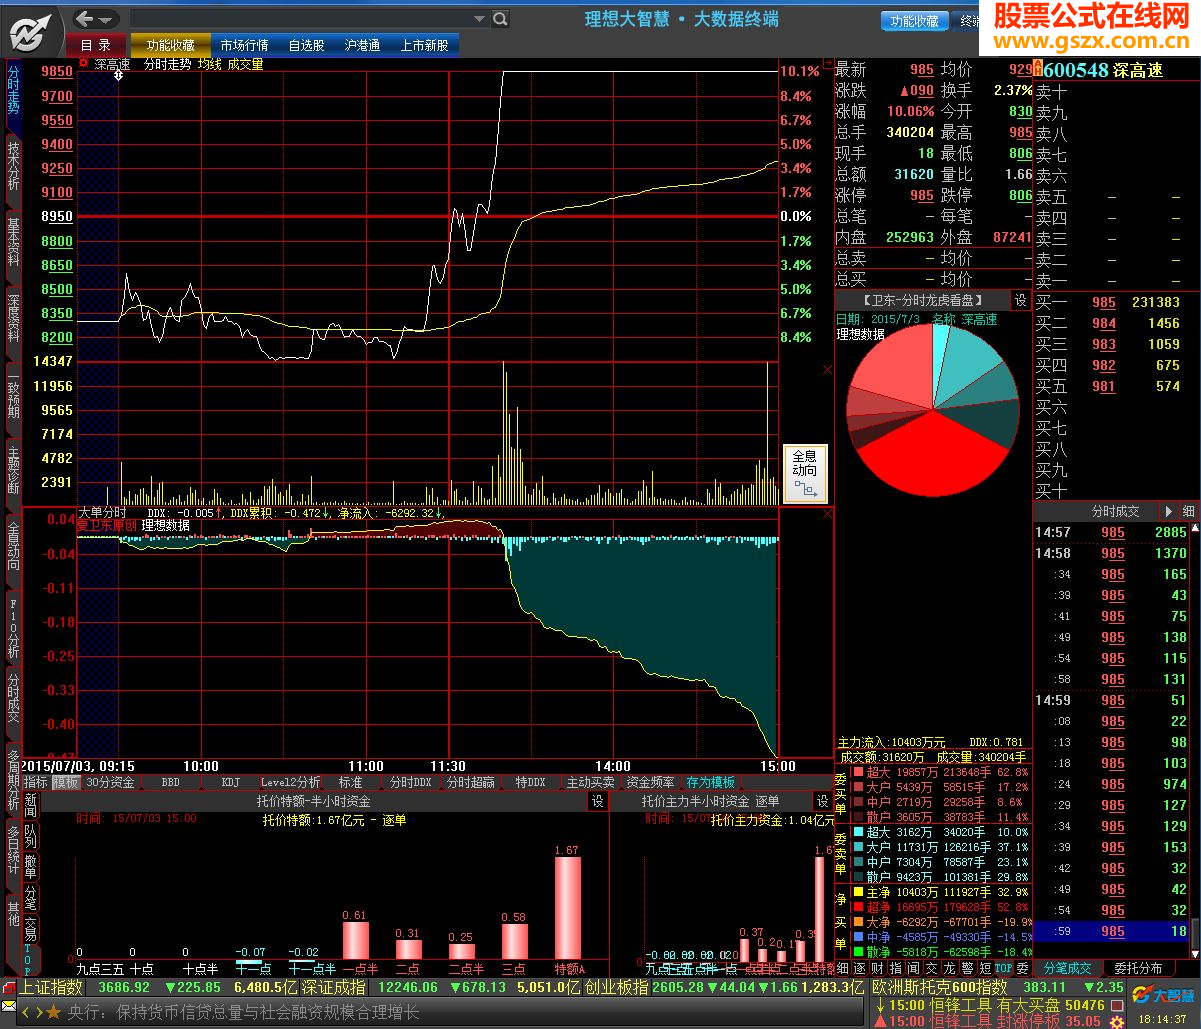Click the next-news right arrow in the ticker
The width and height of the screenshot is (1201, 1029).
[x=39, y=1012]
